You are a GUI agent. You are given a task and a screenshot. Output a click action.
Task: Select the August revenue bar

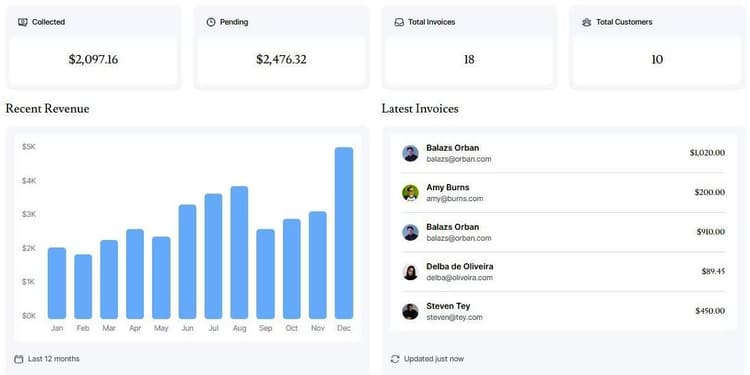pyautogui.click(x=239, y=253)
